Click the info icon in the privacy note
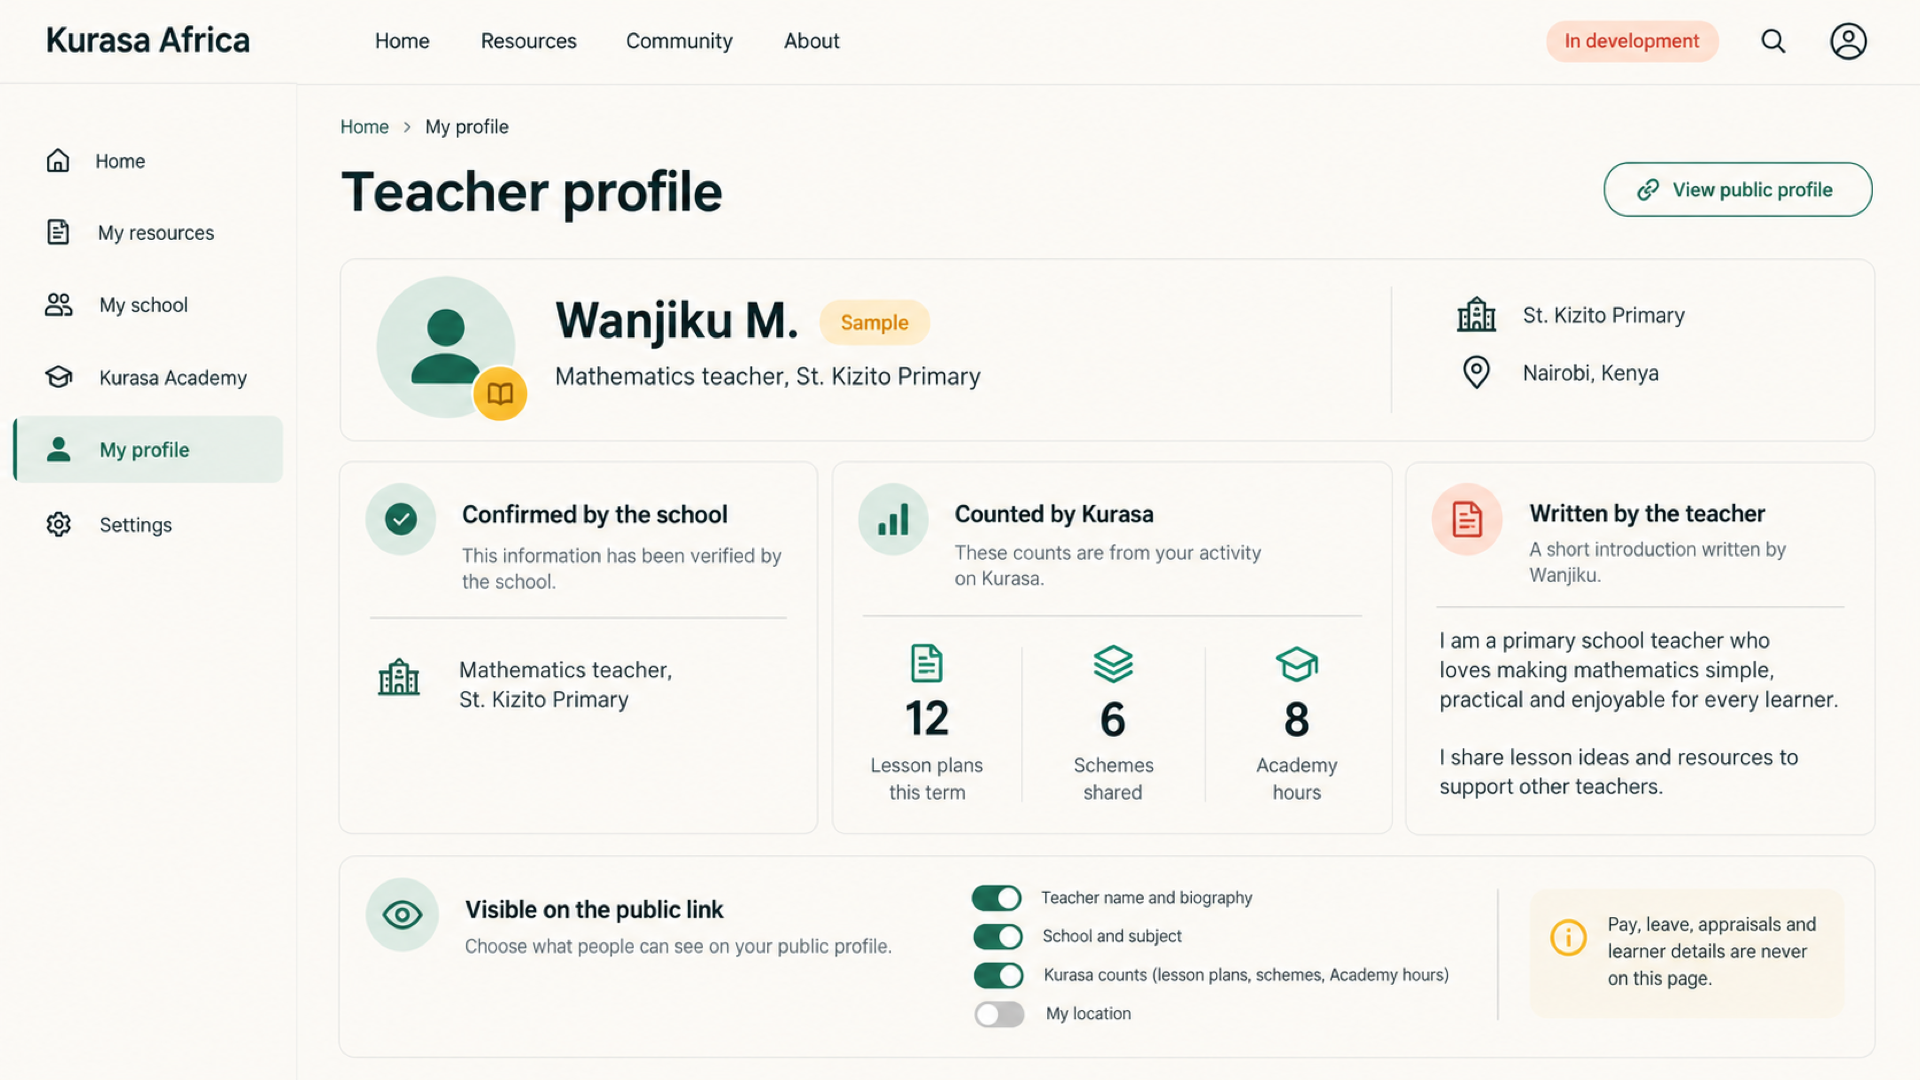 pyautogui.click(x=1568, y=937)
